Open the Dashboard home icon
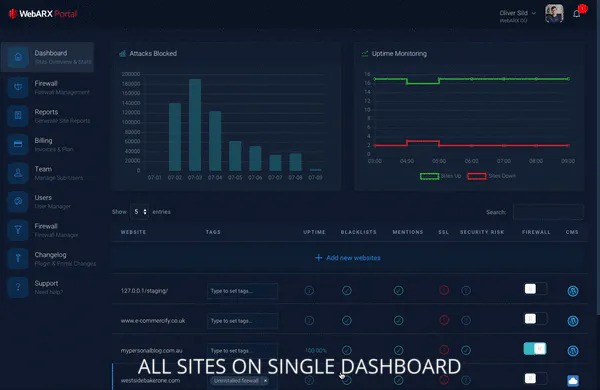This screenshot has height=390, width=600. click(18, 57)
